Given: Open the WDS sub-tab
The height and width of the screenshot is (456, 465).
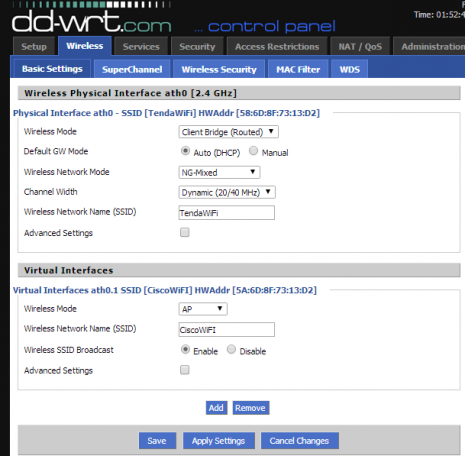Looking at the screenshot, I should coord(350,69).
